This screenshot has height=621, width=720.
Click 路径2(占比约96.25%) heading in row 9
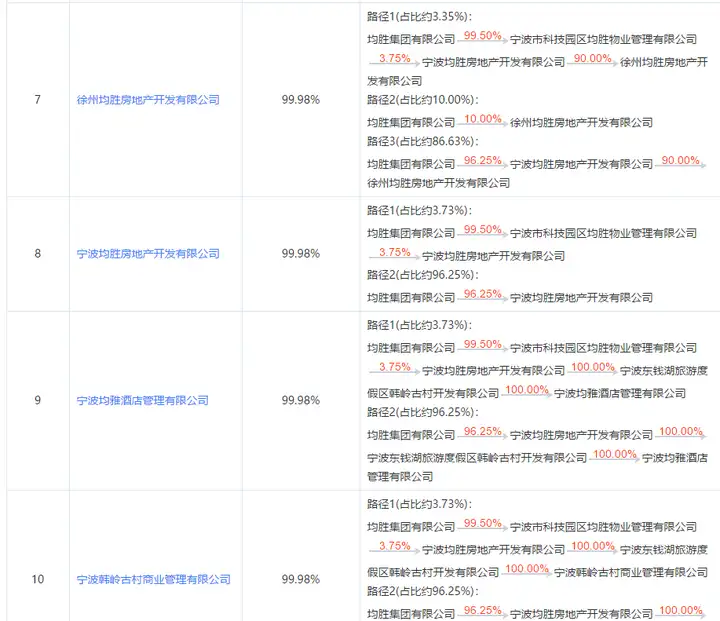422,412
